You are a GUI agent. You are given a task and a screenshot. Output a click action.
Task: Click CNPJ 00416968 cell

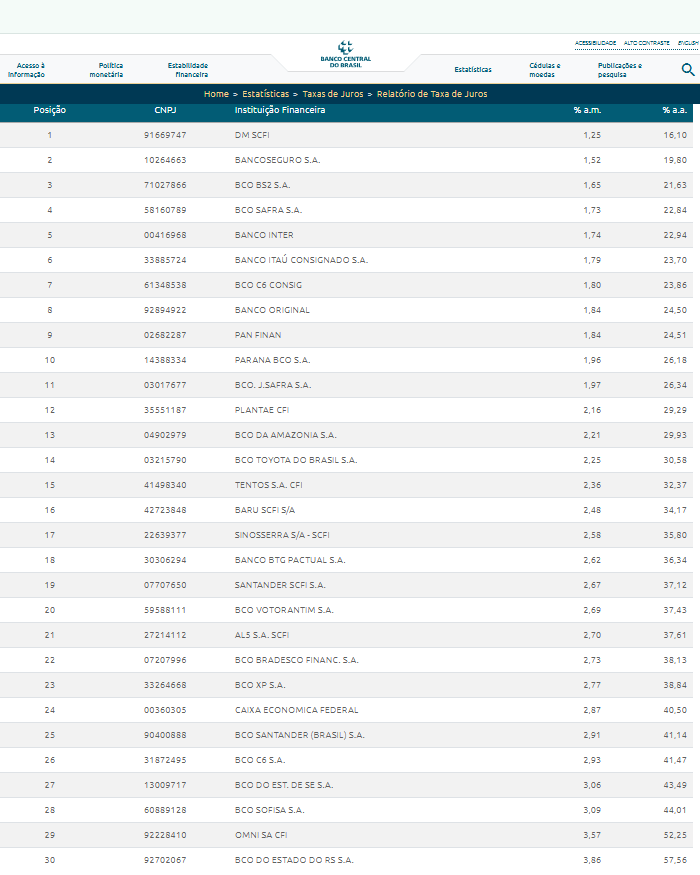point(165,235)
